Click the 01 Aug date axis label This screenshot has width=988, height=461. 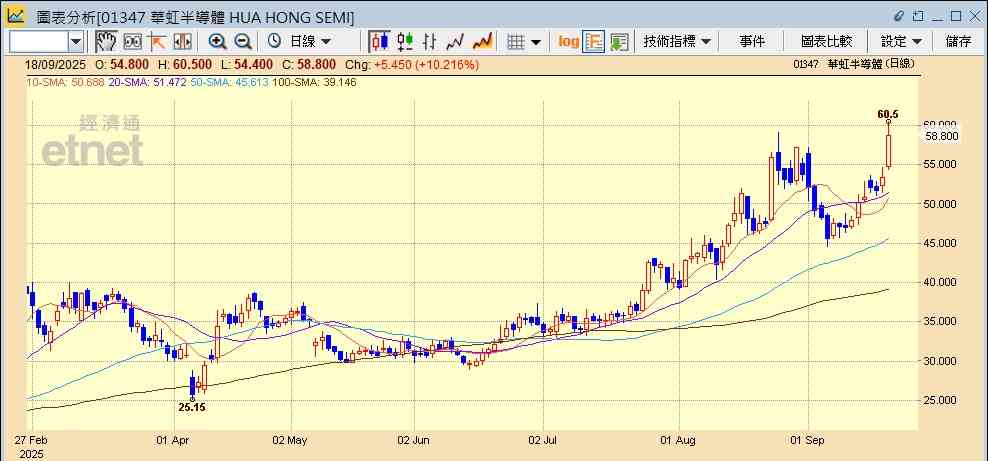[678, 440]
